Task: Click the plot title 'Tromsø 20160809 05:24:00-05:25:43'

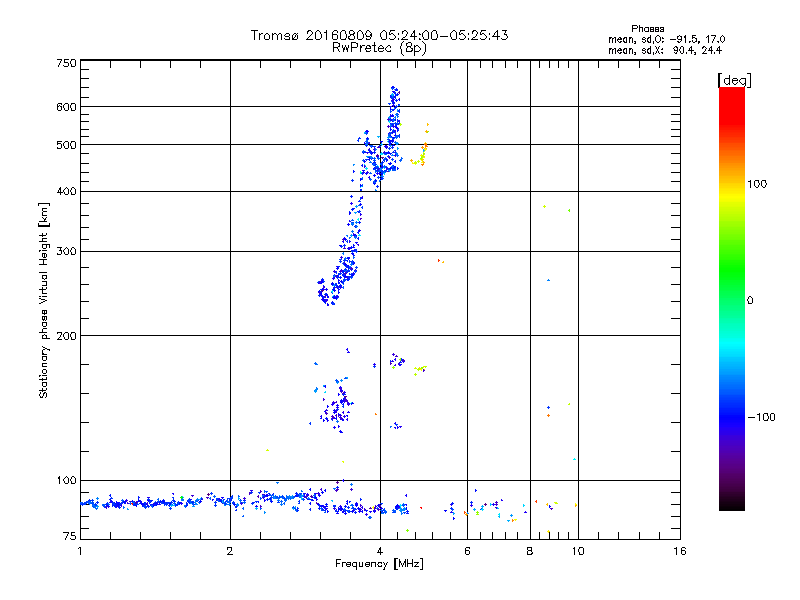Action: click(379, 35)
